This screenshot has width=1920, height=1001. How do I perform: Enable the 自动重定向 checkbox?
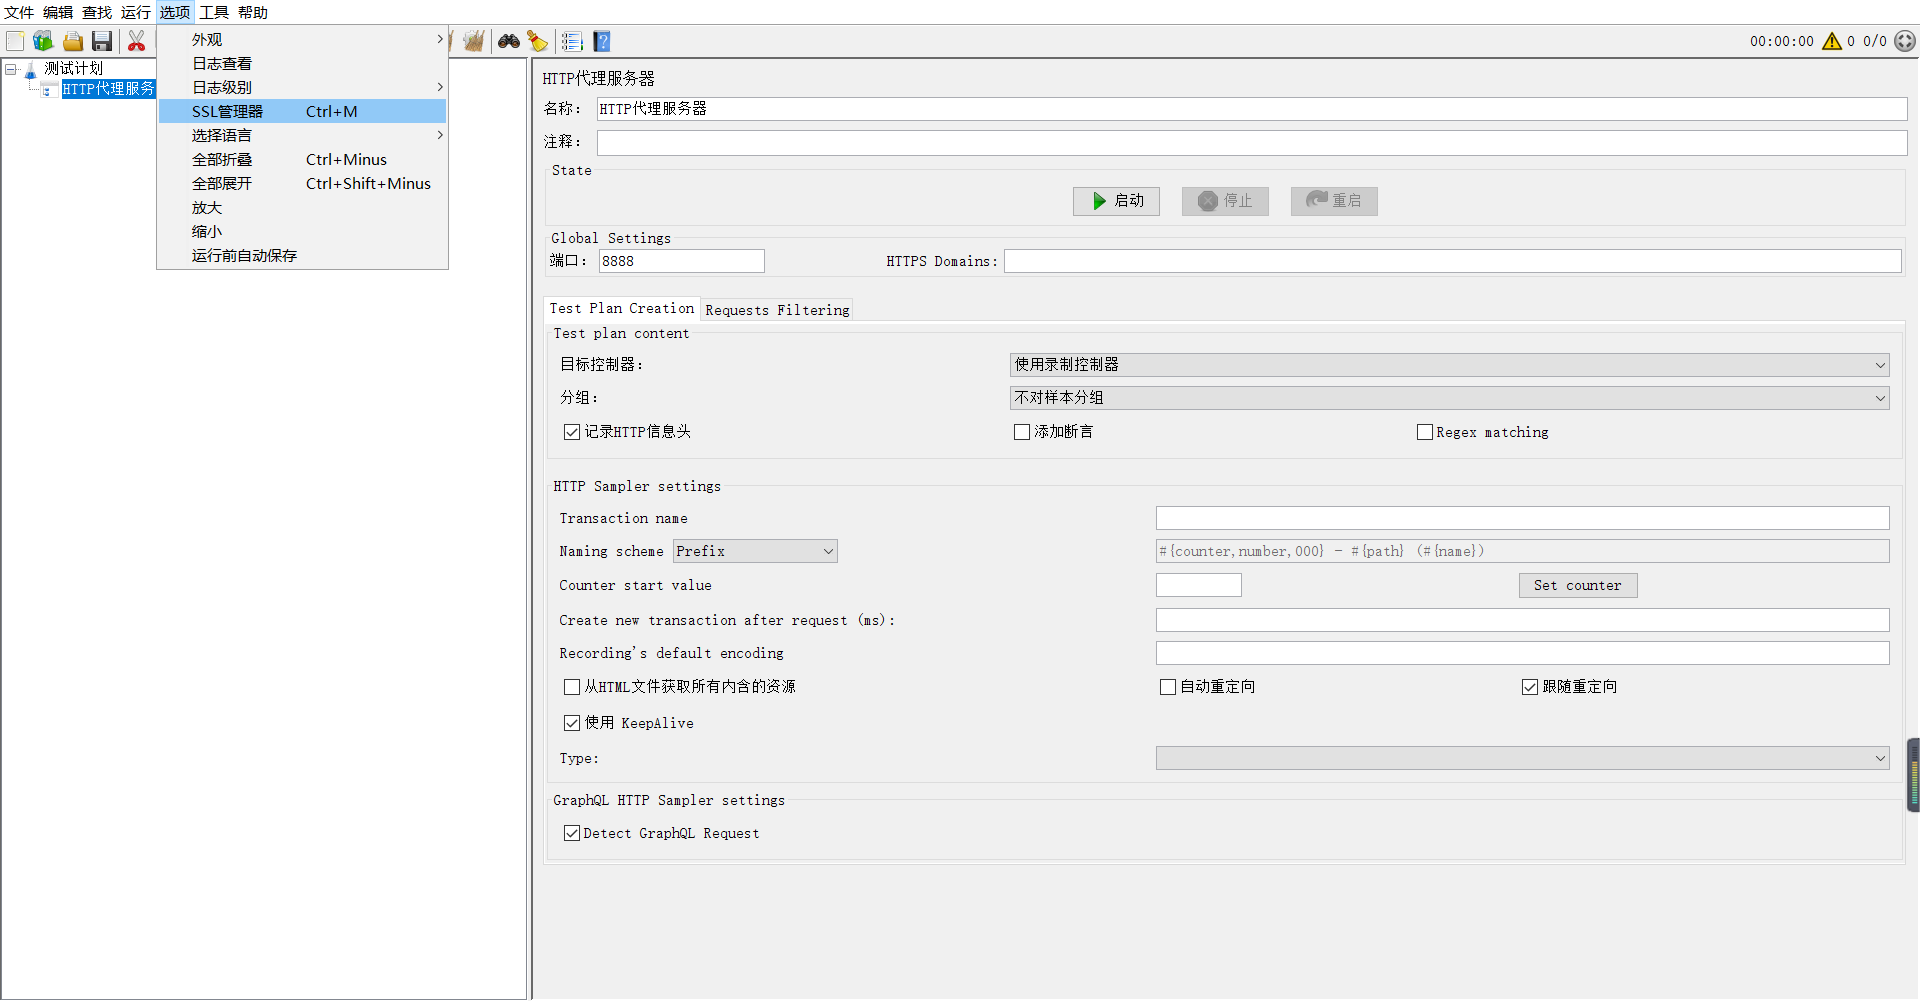coord(1168,687)
